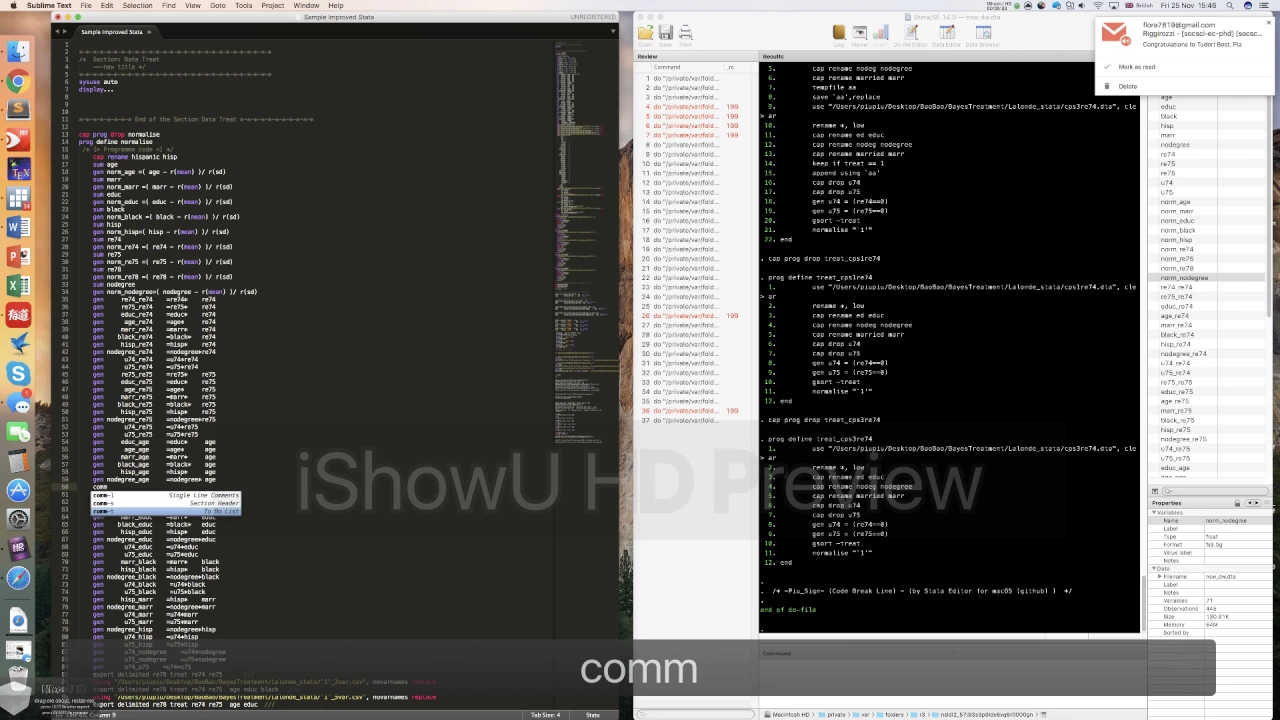Select variable 'norm_age' in Variables list
1280x720 pixels.
coord(1175,202)
